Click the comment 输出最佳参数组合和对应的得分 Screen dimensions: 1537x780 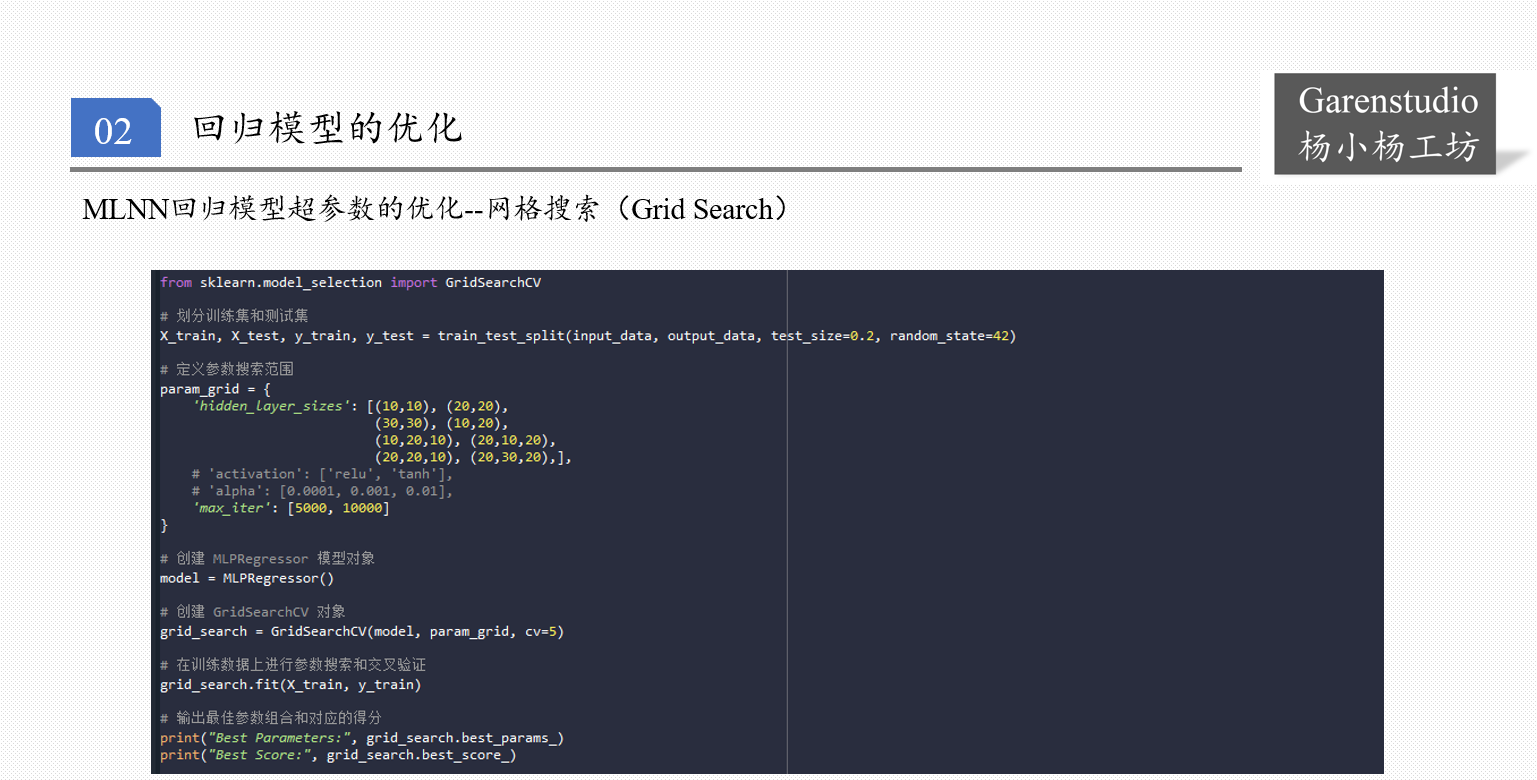tap(270, 717)
